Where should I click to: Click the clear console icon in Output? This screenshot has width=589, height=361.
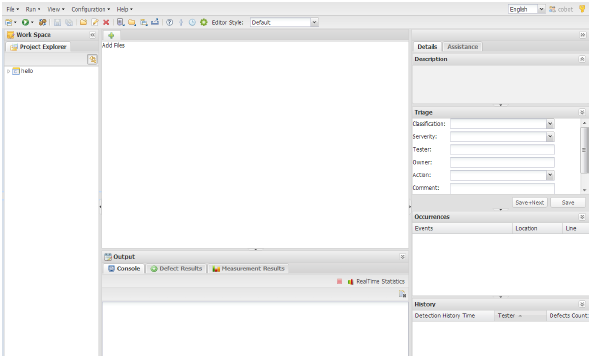402,294
